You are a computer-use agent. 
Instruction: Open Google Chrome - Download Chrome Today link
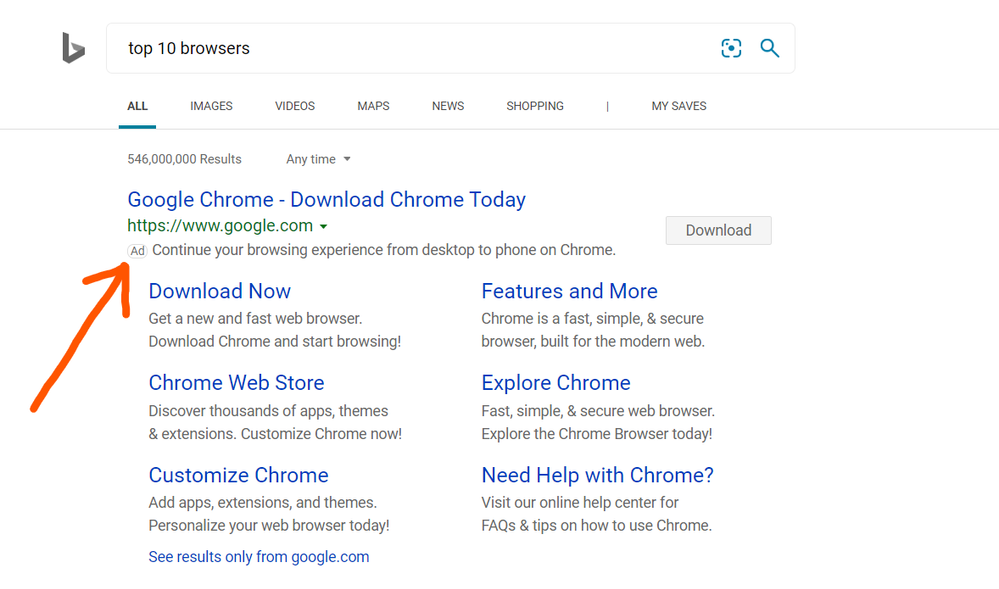pos(326,200)
